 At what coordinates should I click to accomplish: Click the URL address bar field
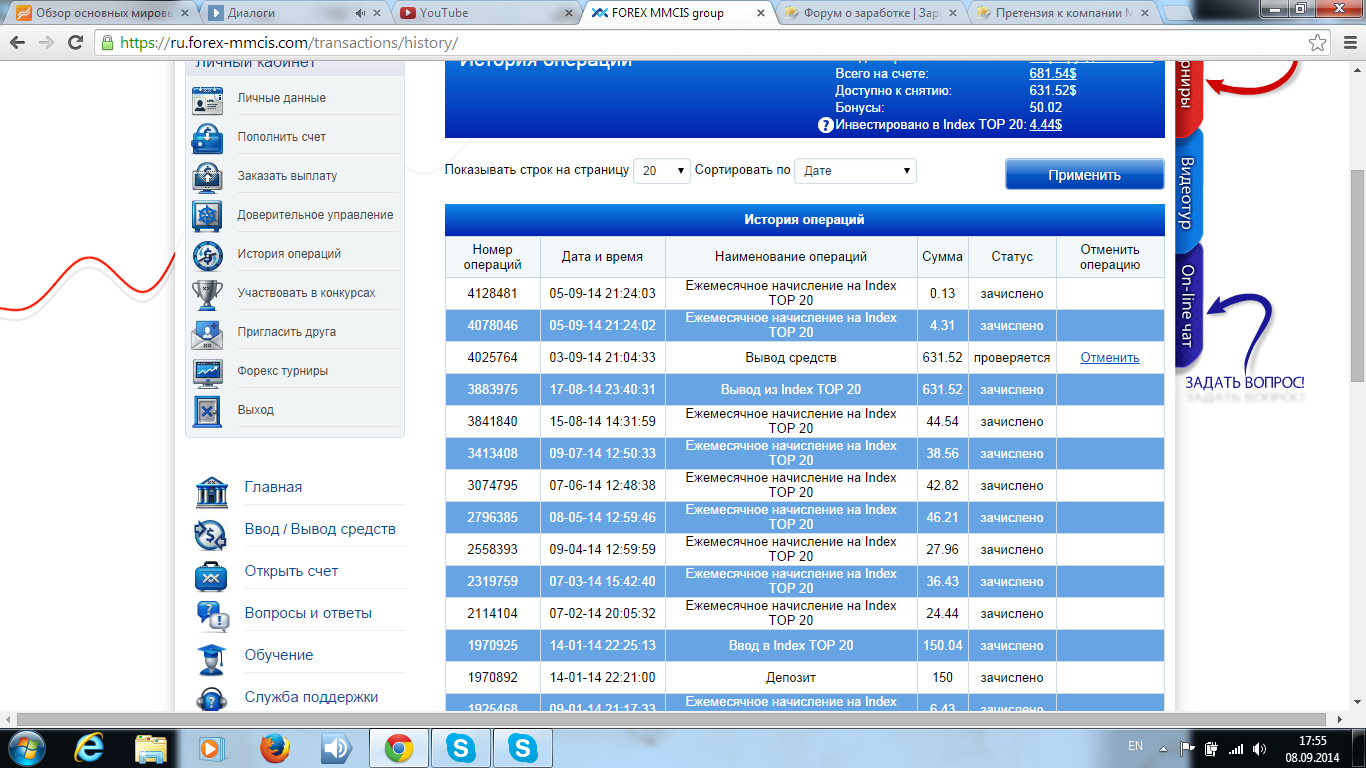(700, 43)
